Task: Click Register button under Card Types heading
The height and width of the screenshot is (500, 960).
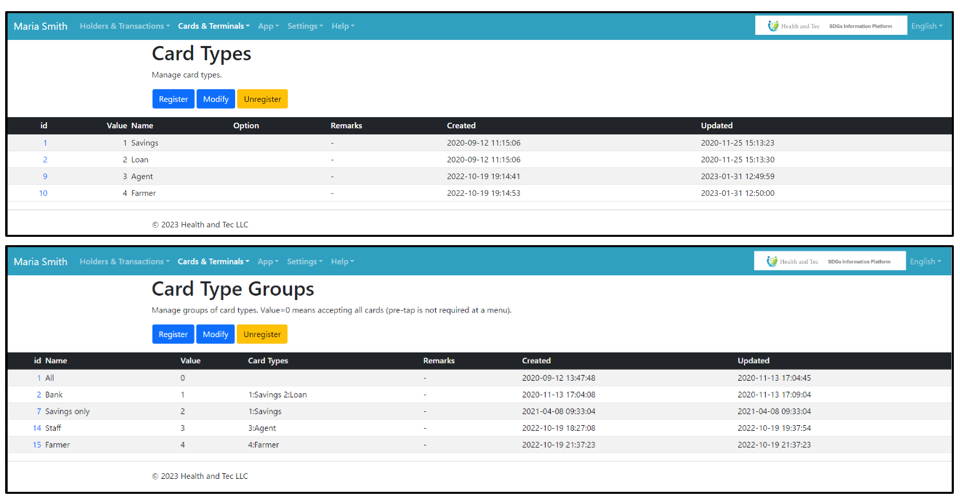Action: 173,99
